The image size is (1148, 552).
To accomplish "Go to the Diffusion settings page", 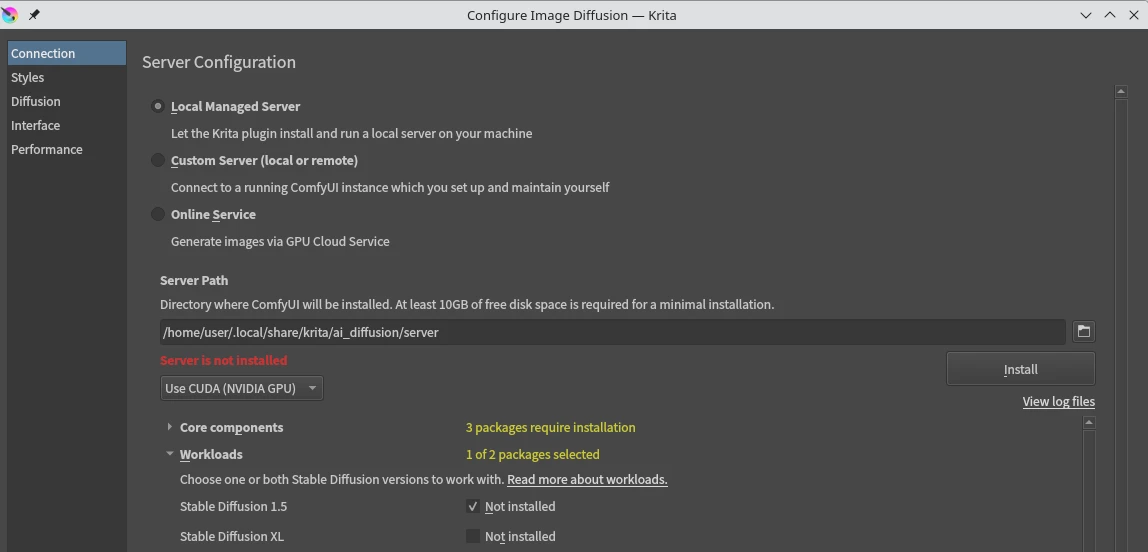I will (x=67, y=102).
